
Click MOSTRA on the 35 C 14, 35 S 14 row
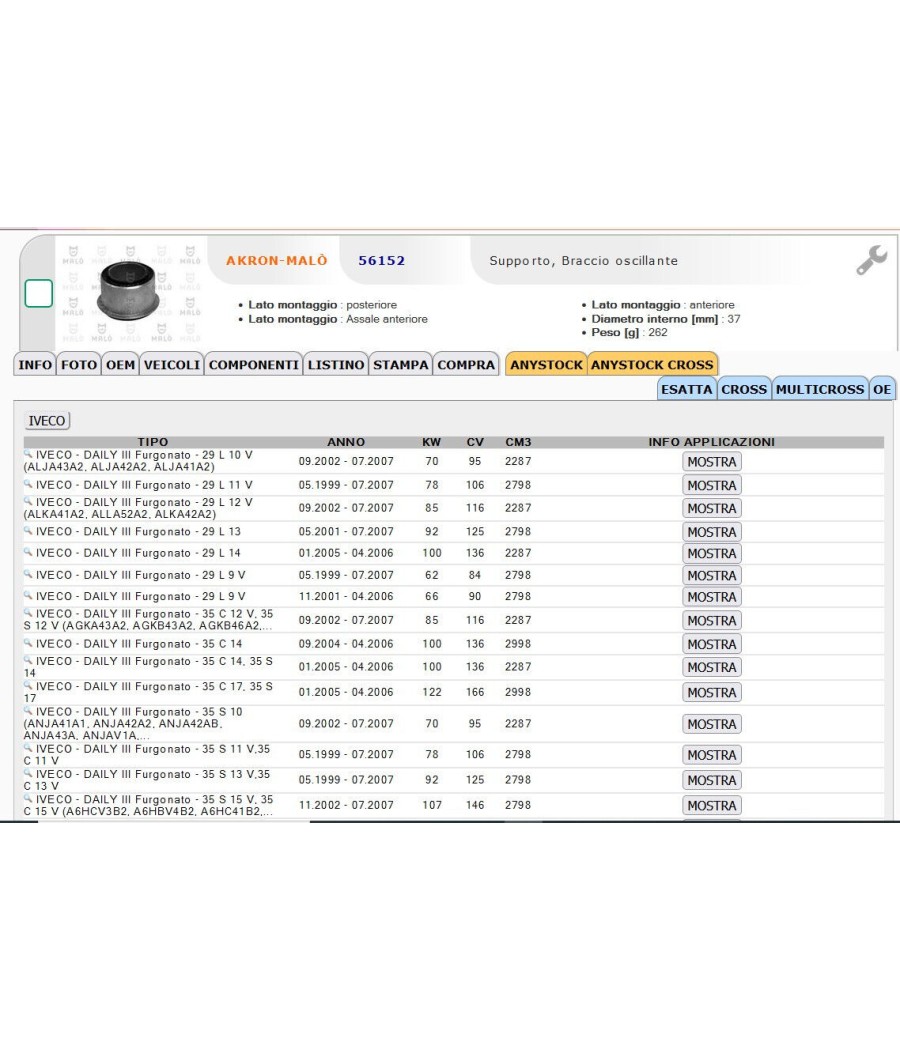pyautogui.click(x=712, y=667)
